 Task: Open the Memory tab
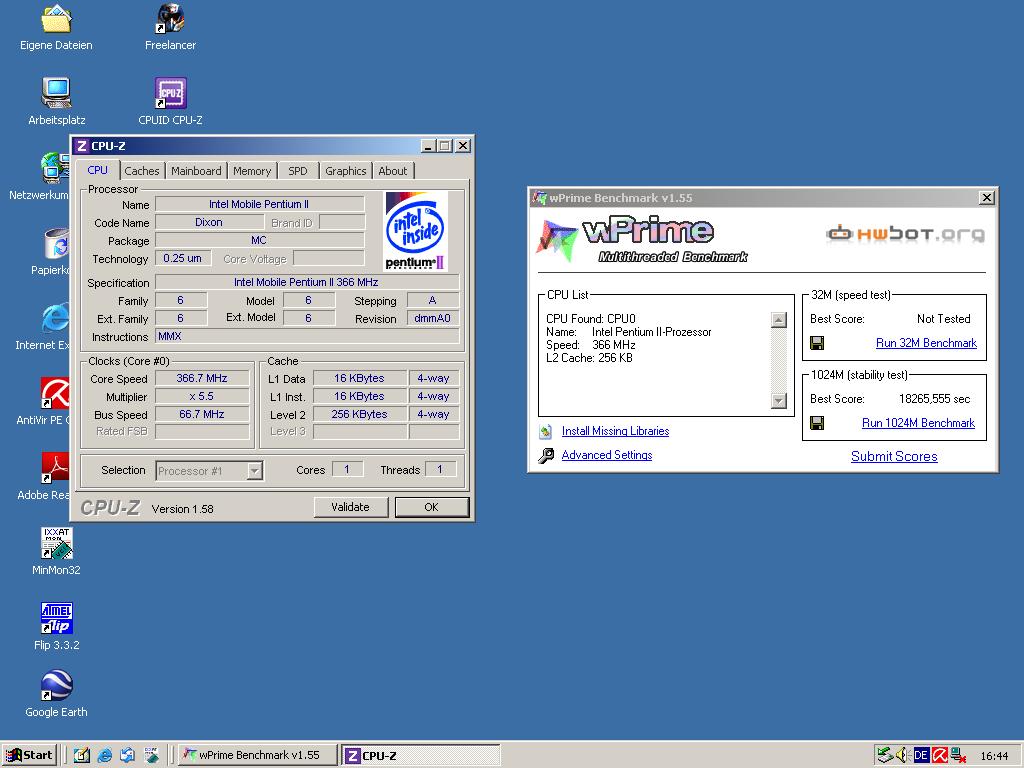[x=252, y=170]
